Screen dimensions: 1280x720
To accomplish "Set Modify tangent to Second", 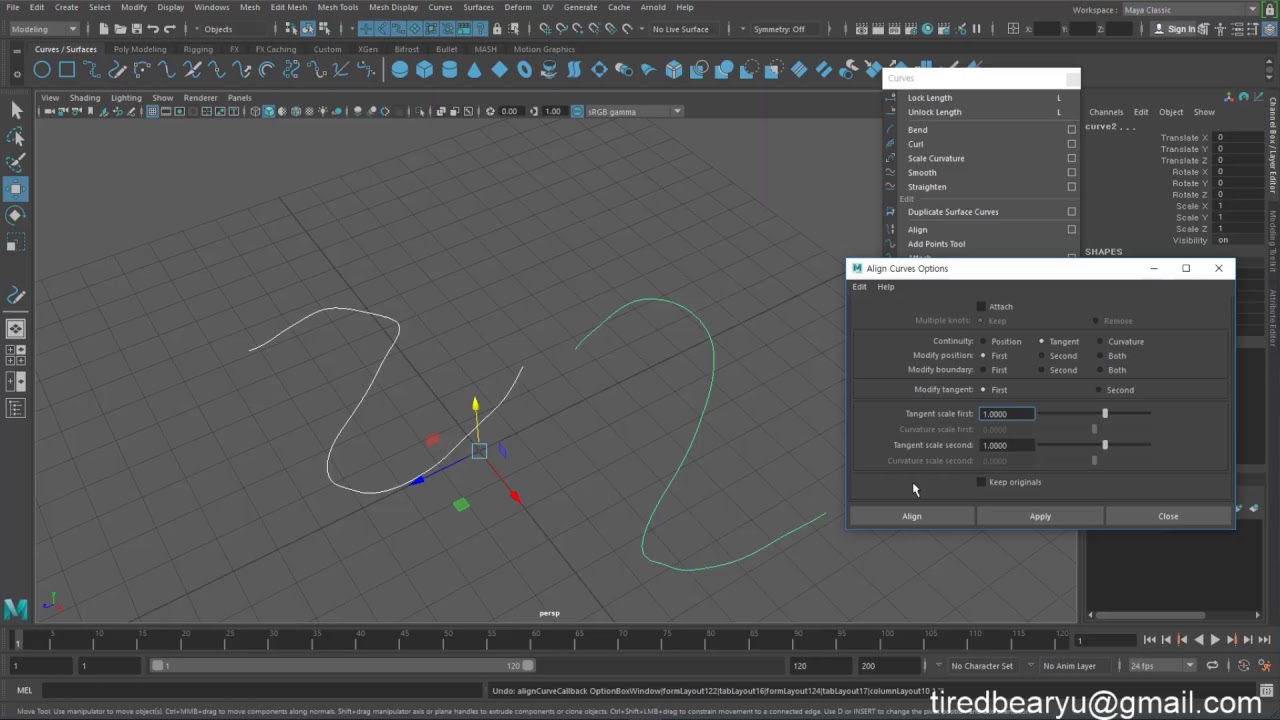I will [1100, 390].
